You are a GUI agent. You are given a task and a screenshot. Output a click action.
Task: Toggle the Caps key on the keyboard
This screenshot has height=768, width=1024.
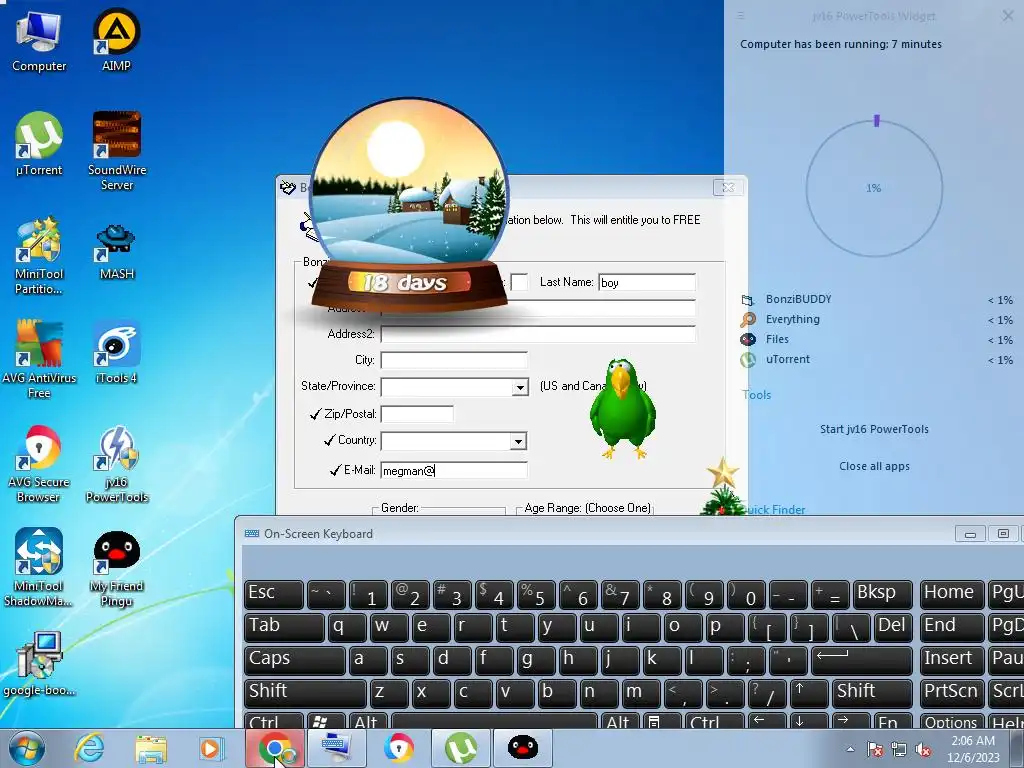point(295,660)
